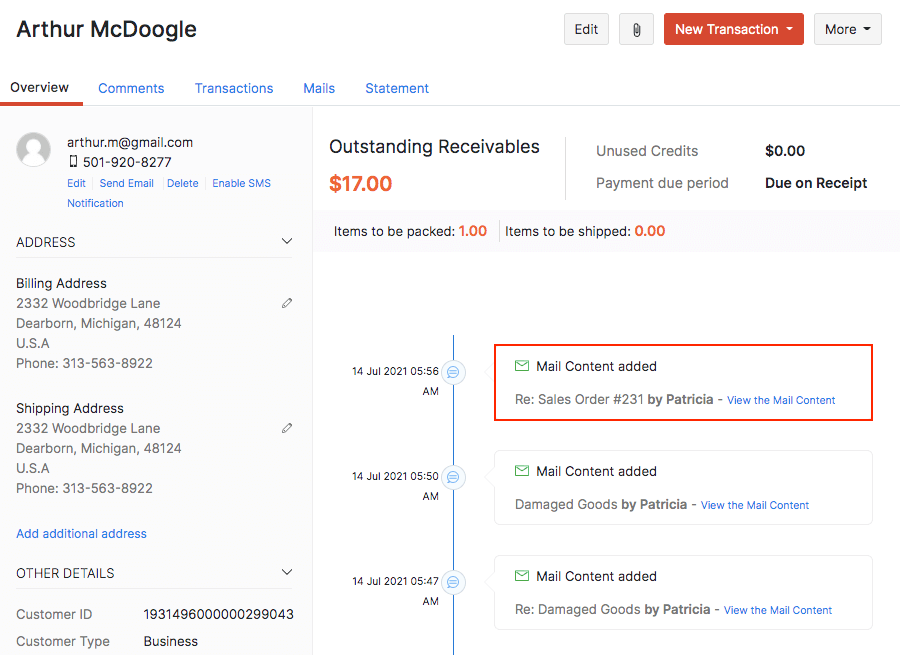Enable SMS Notification for Arthur McDoogle
Image resolution: width=900 pixels, height=655 pixels.
pyautogui.click(x=241, y=183)
